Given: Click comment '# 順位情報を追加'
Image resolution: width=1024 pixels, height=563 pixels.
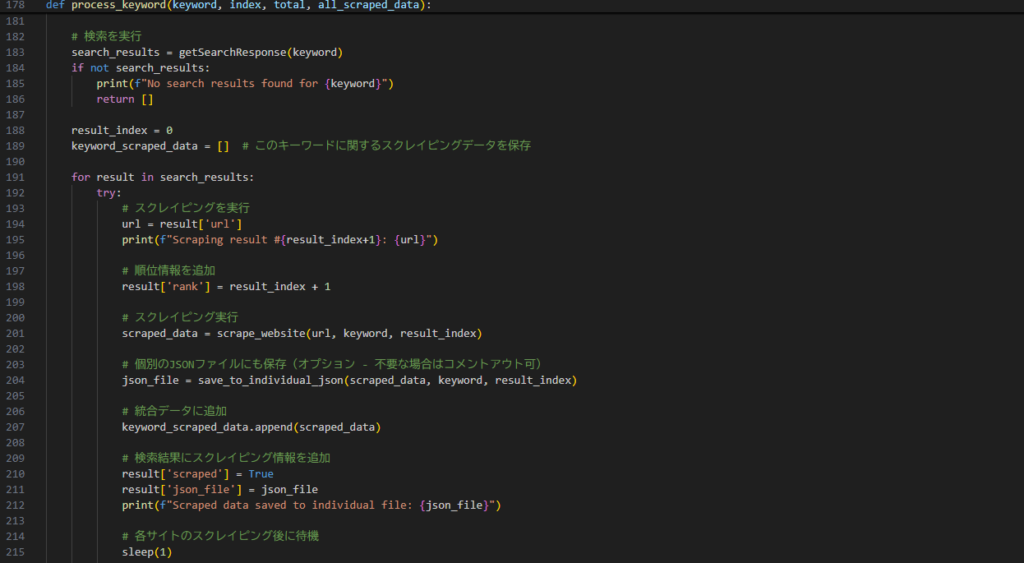Looking at the screenshot, I should pyautogui.click(x=168, y=270).
